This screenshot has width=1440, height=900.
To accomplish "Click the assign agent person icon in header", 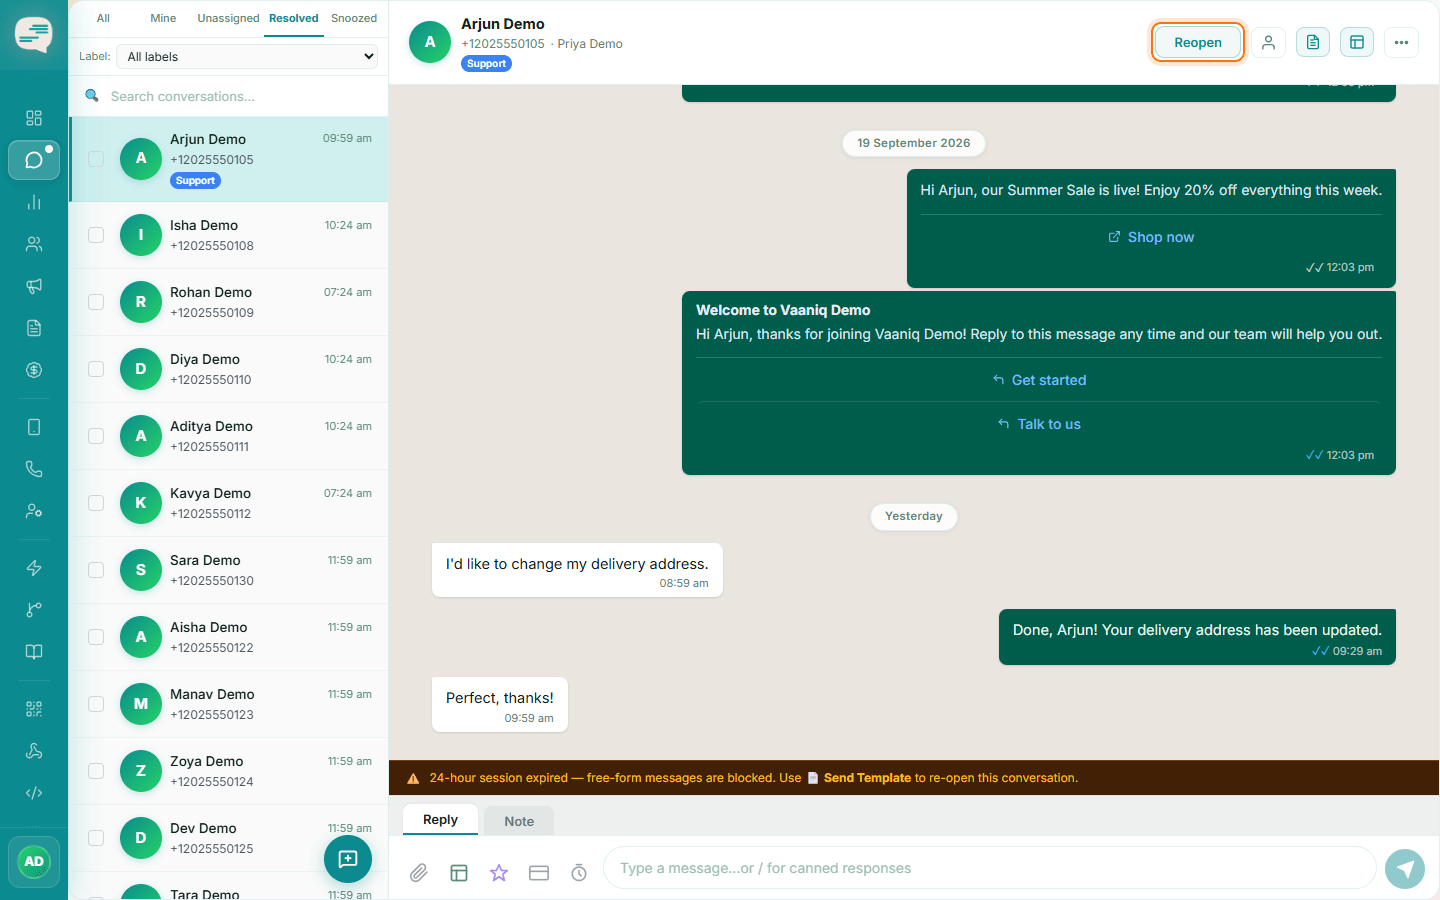I will tap(1268, 42).
